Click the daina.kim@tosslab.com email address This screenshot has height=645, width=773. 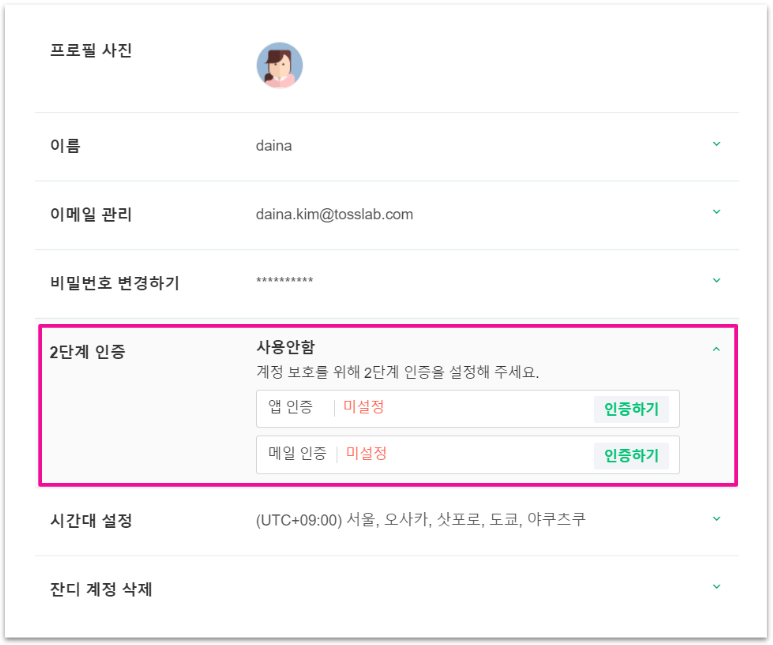(334, 214)
